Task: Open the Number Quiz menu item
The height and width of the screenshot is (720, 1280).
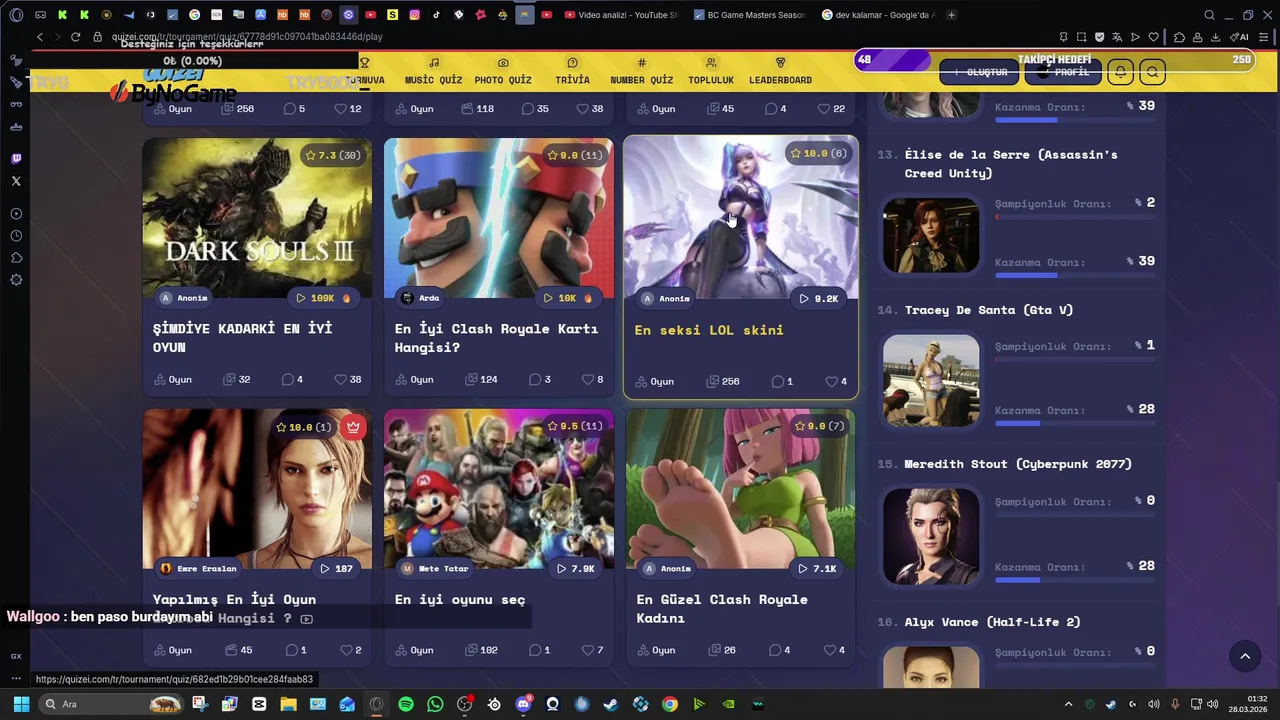Action: click(x=641, y=71)
